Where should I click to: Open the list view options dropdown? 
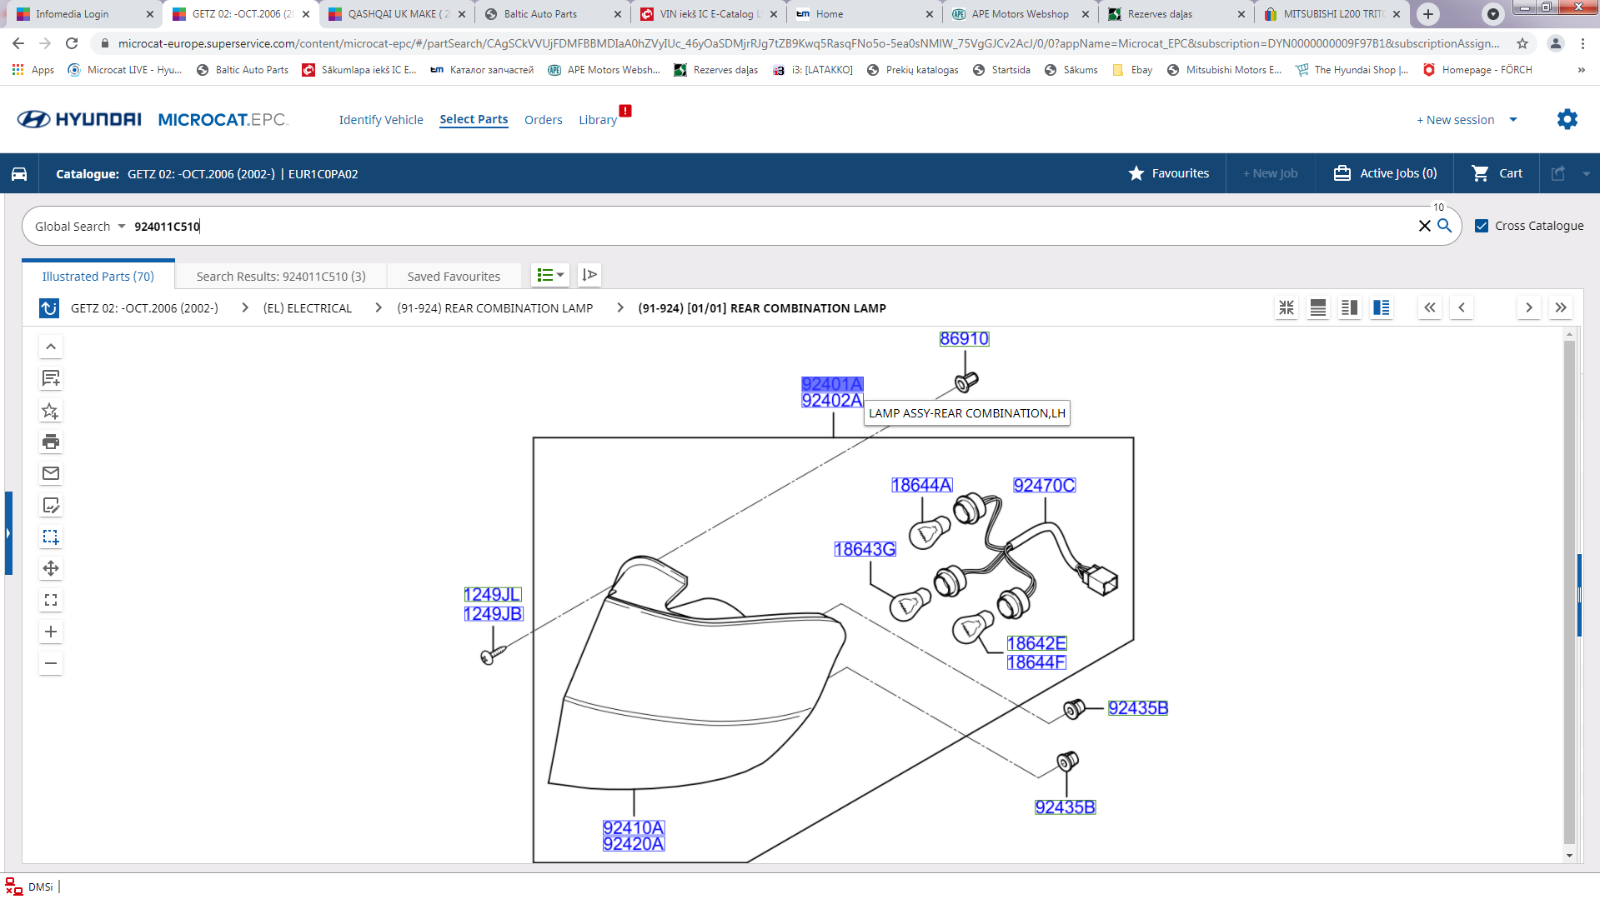pos(550,275)
